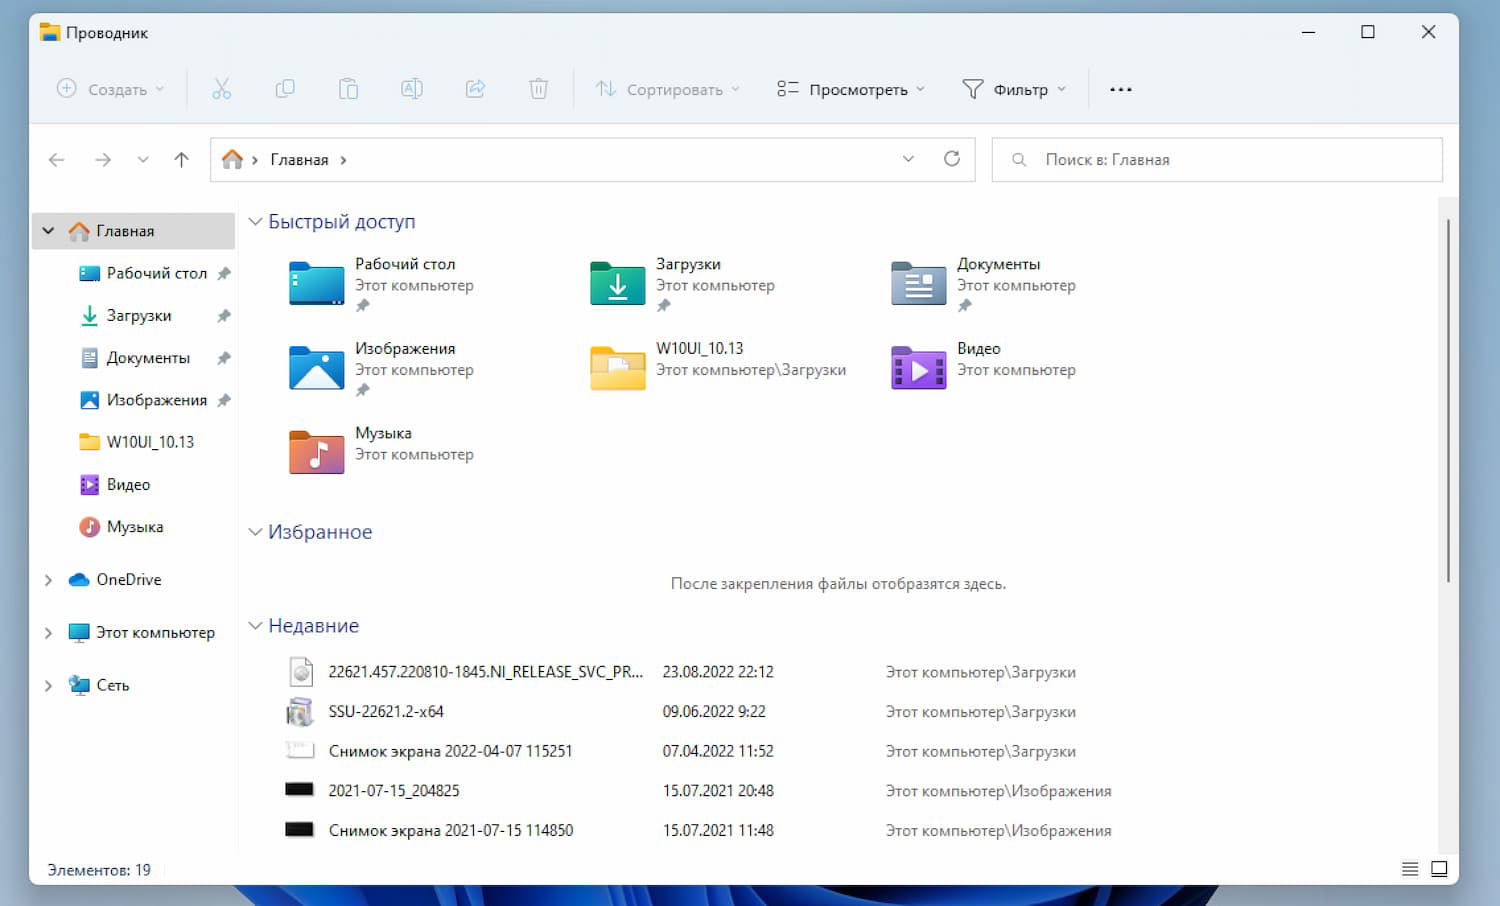Click the Главная breadcrumb in address bar

click(299, 160)
